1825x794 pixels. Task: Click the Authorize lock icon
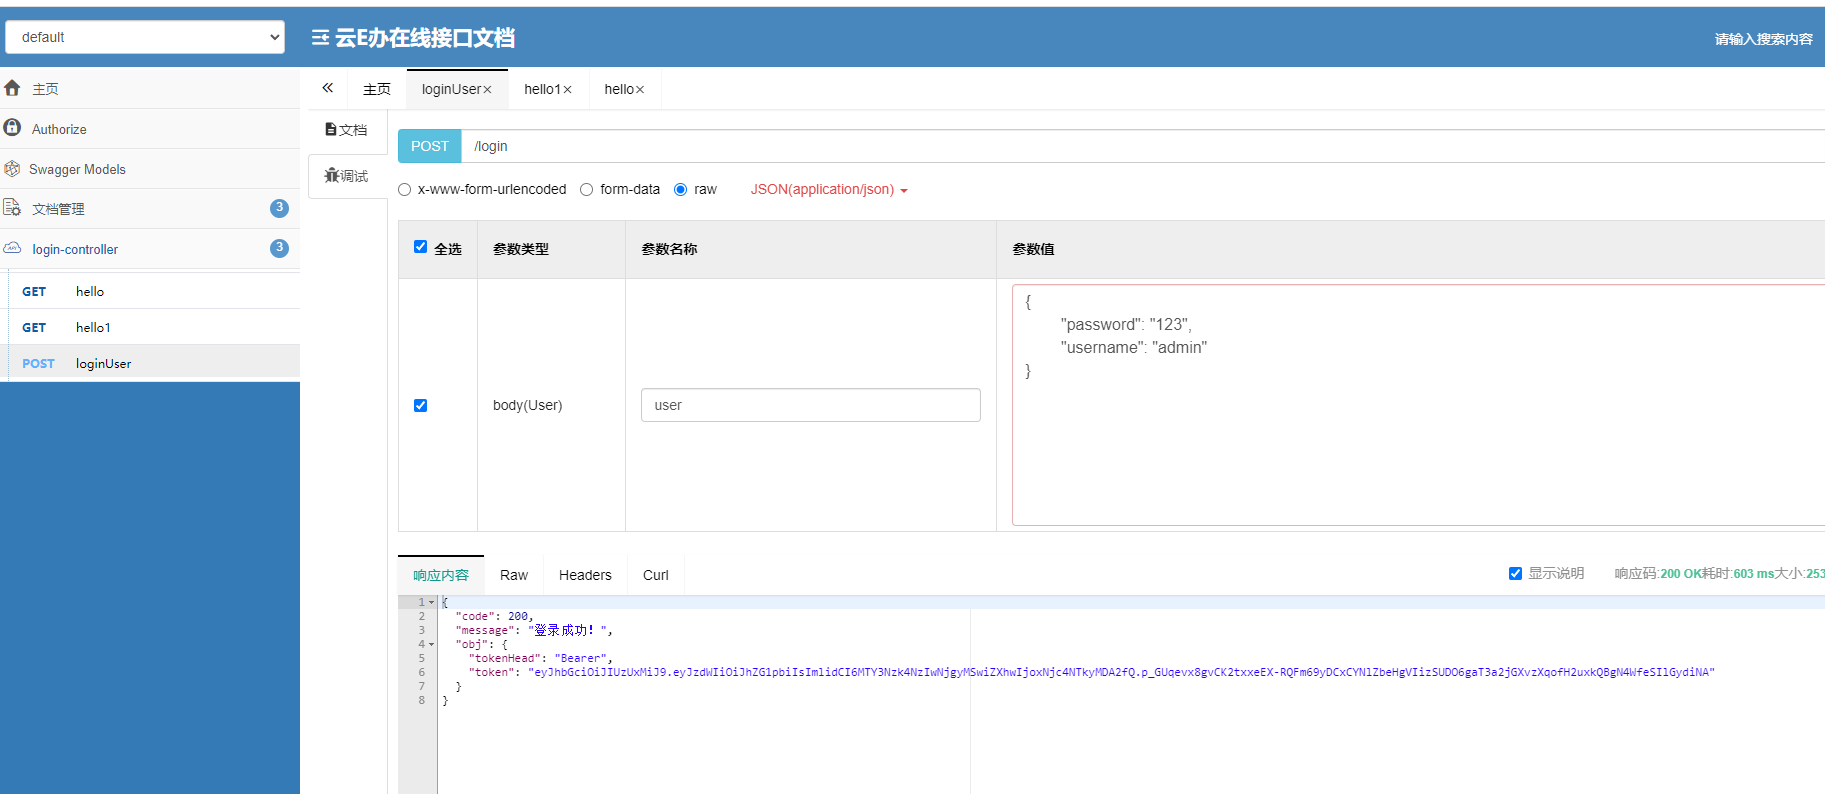point(12,128)
